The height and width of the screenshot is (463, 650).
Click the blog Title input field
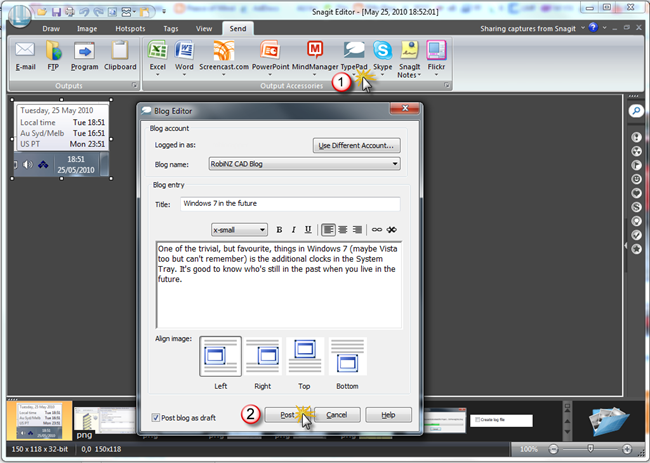tap(289, 204)
